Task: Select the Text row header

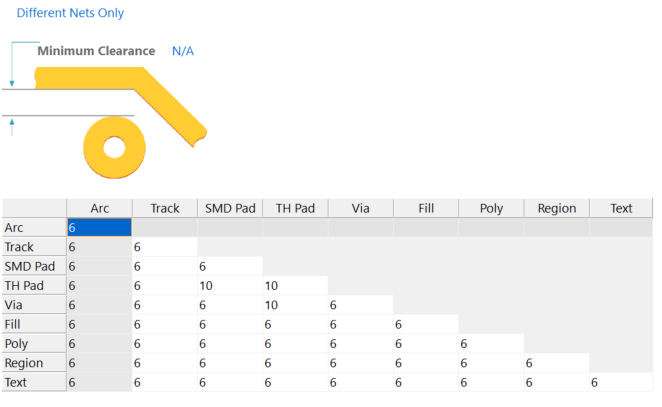Action: [34, 383]
